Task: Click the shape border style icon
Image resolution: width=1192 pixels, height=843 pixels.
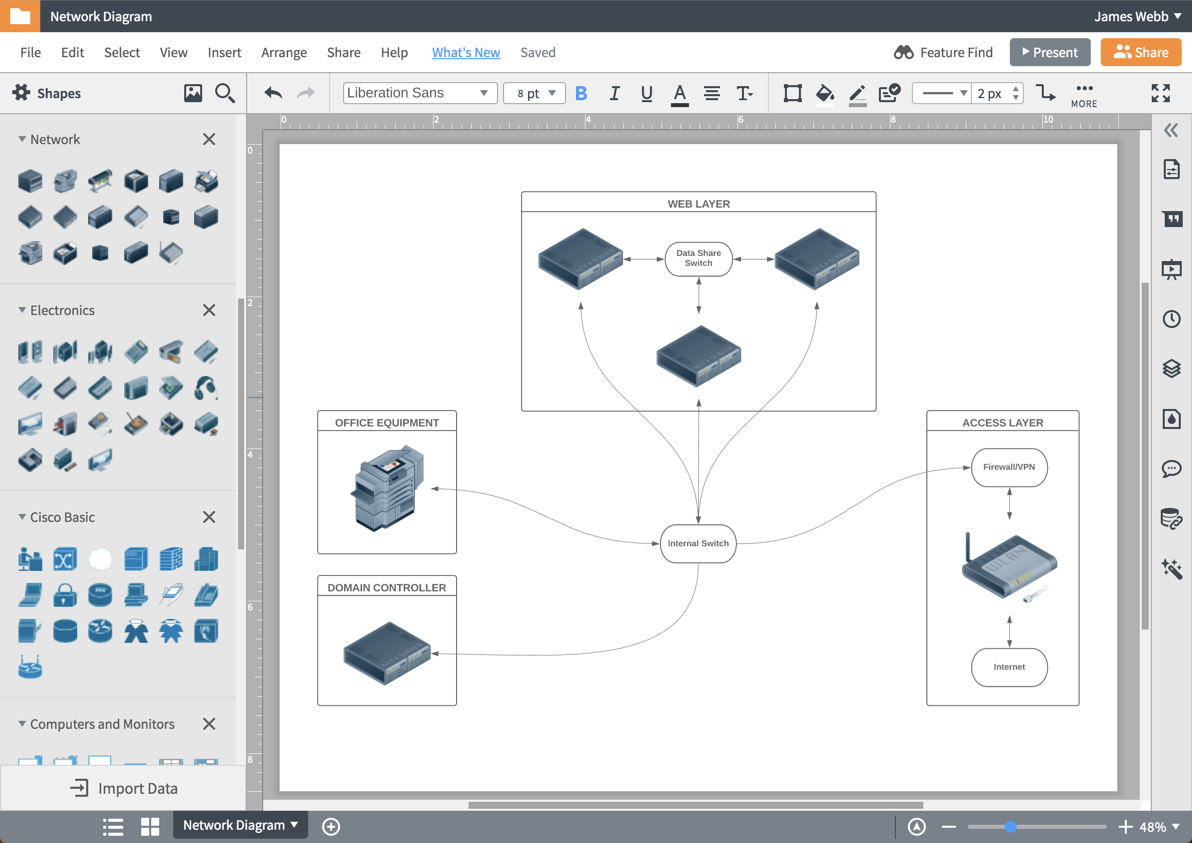Action: [x=793, y=93]
